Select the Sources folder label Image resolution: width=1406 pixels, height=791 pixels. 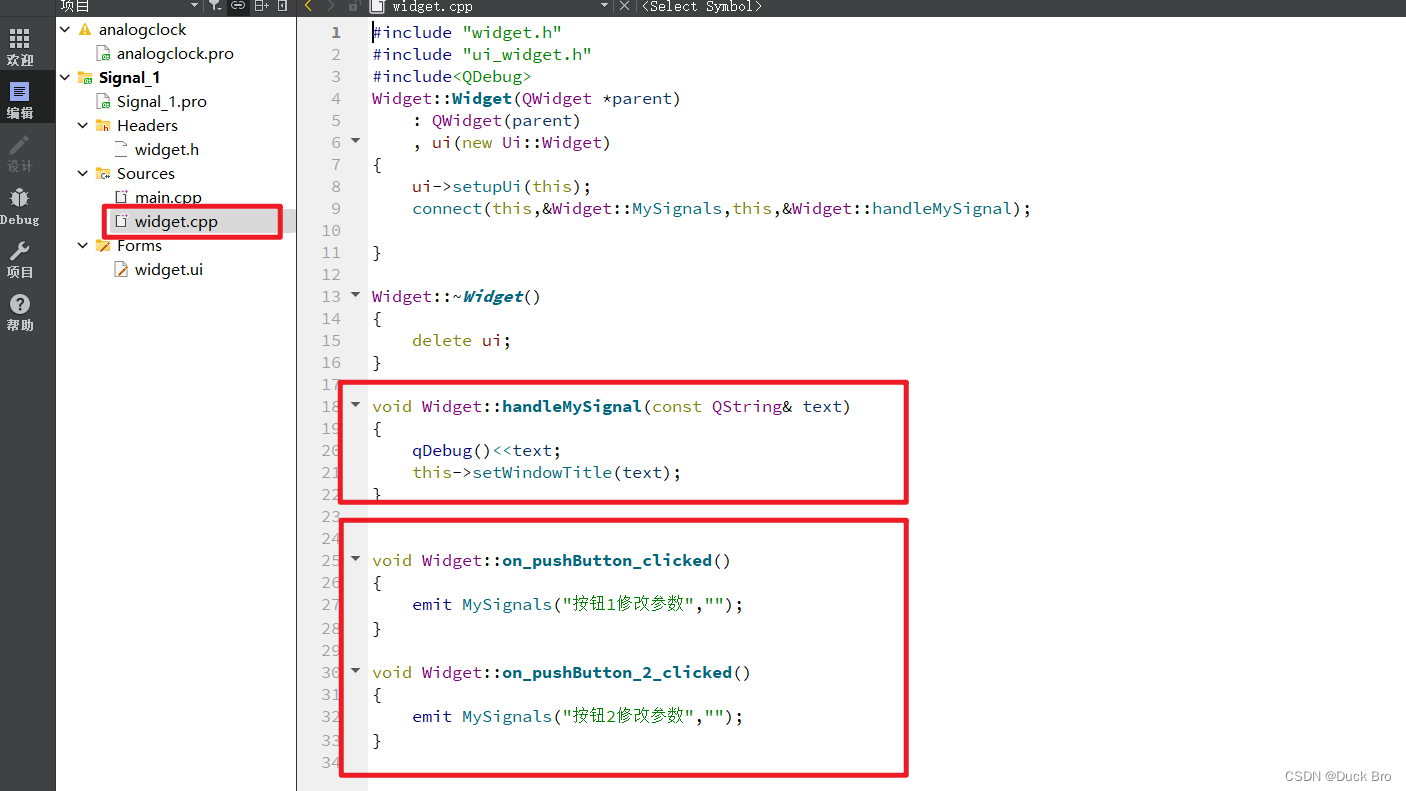point(145,173)
